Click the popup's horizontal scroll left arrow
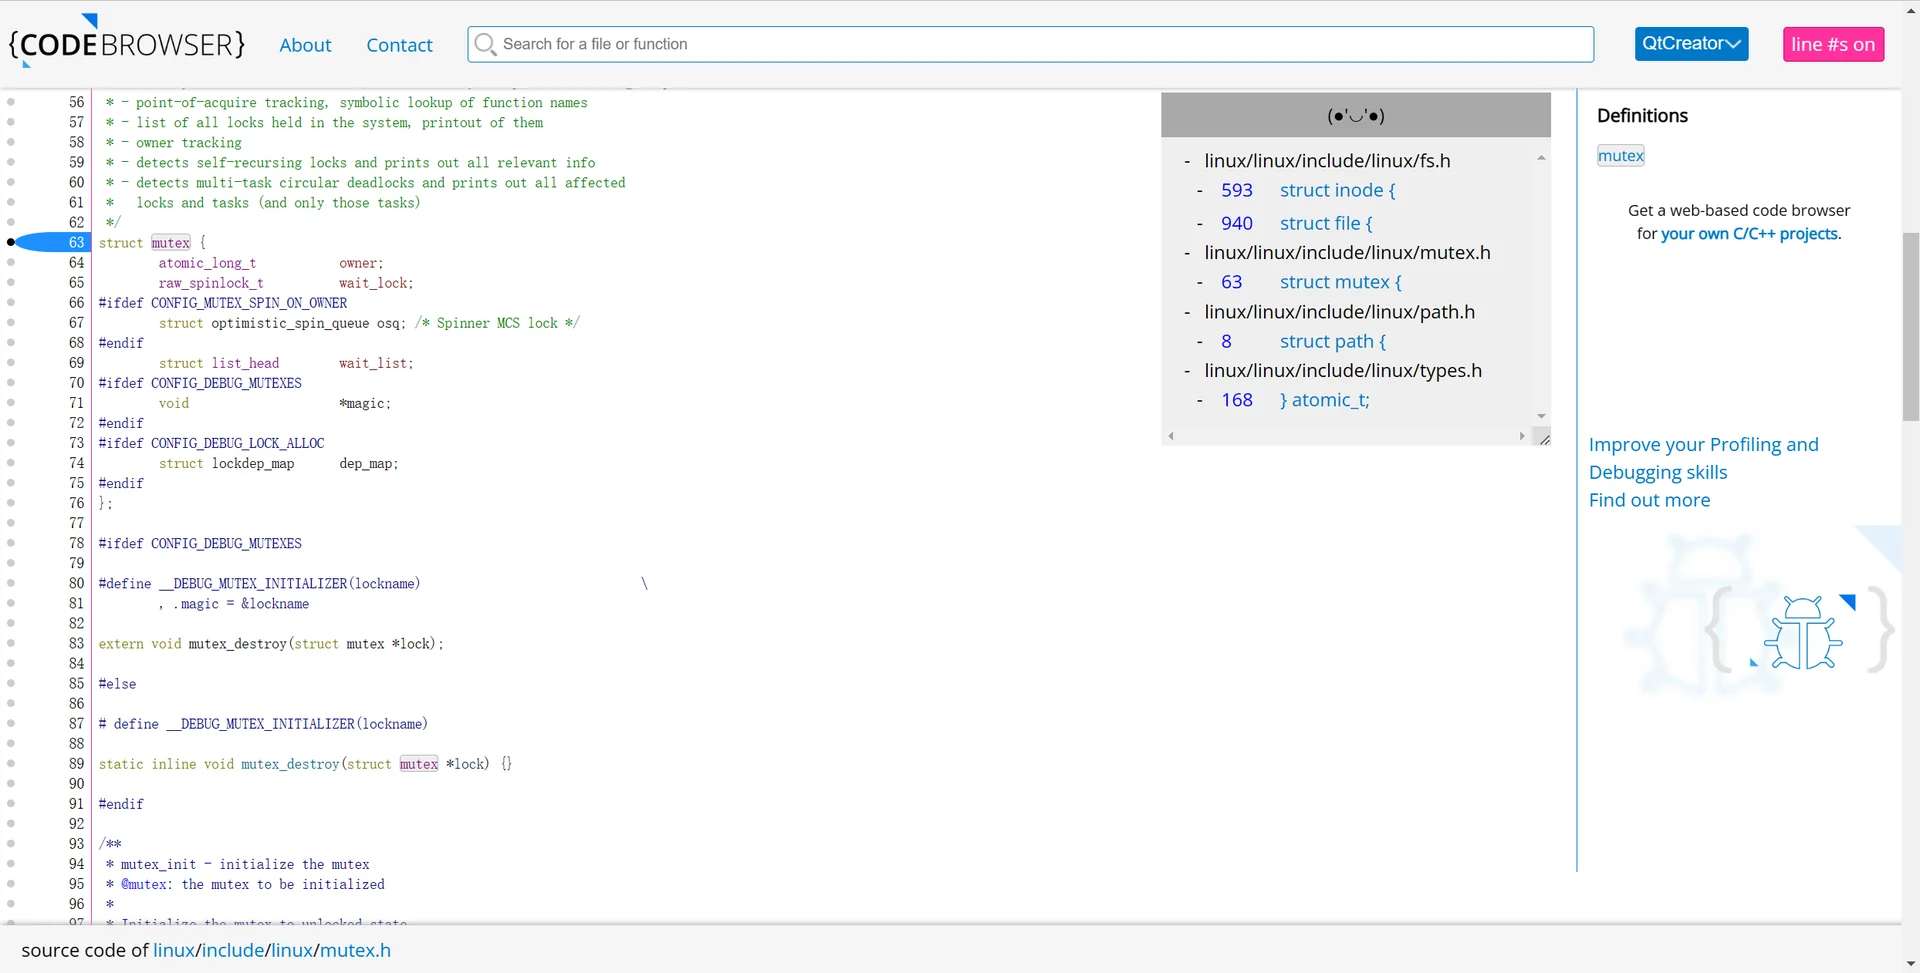1920x973 pixels. click(1171, 436)
